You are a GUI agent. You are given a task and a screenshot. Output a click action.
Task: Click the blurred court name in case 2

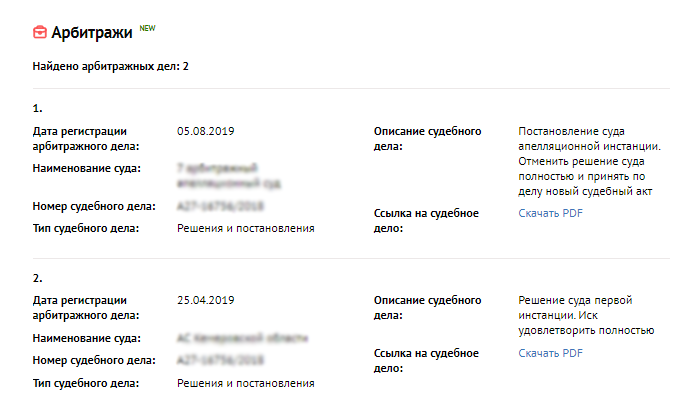pos(243,338)
